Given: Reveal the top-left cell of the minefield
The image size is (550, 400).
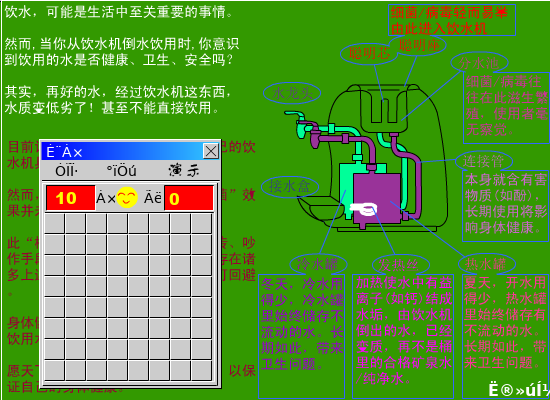Looking at the screenshot, I should 55,224.
